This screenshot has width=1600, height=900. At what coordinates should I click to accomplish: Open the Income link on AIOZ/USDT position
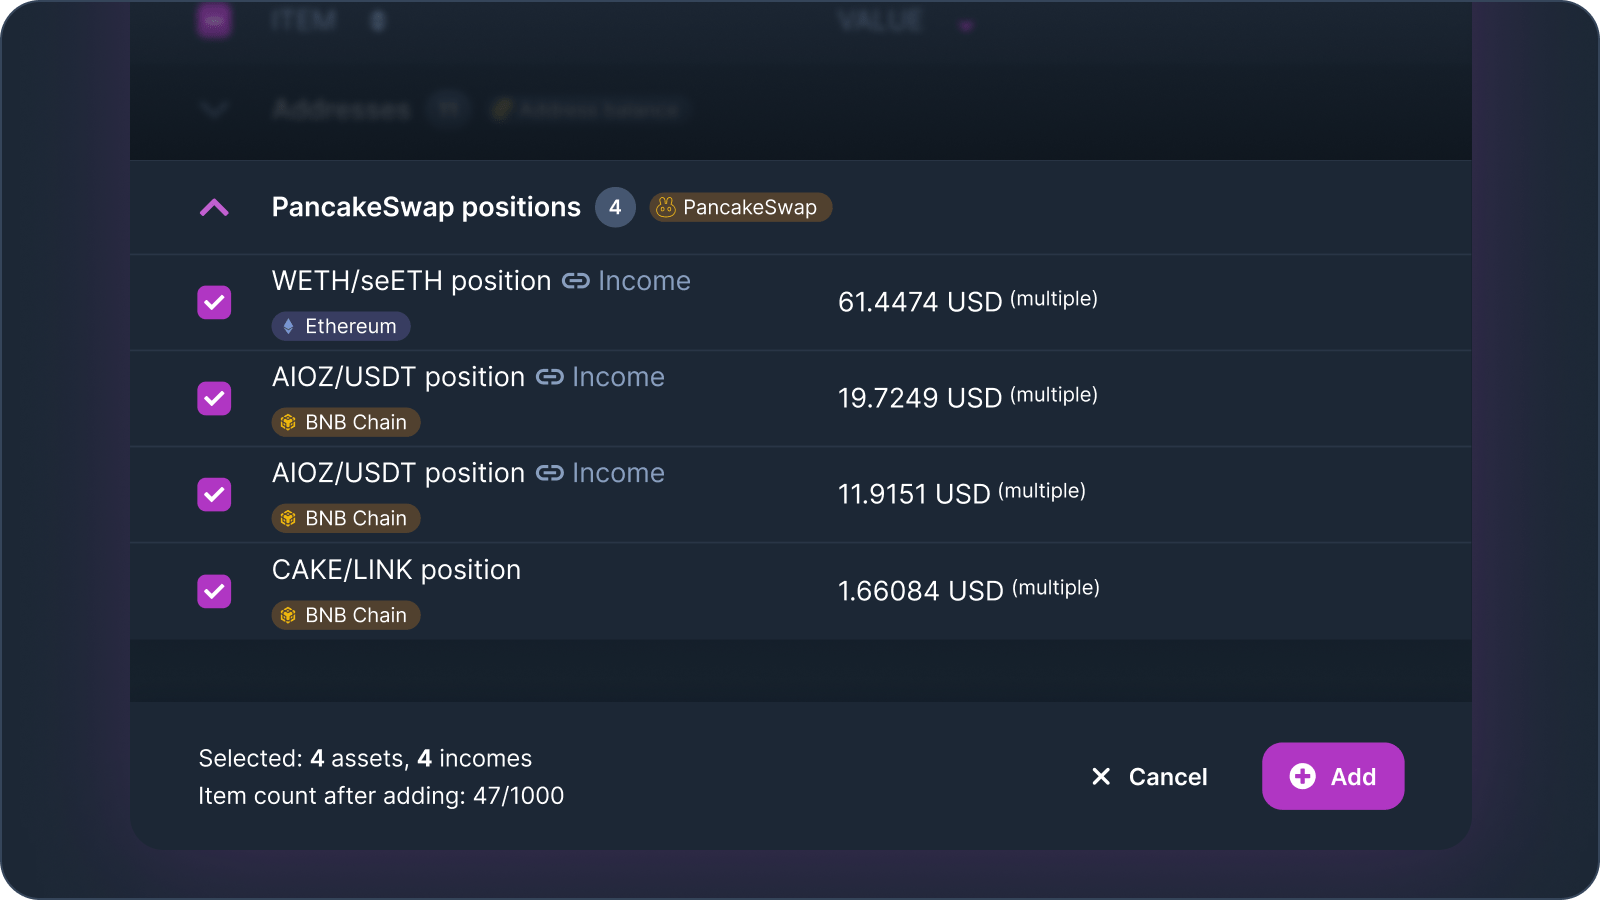(x=618, y=377)
